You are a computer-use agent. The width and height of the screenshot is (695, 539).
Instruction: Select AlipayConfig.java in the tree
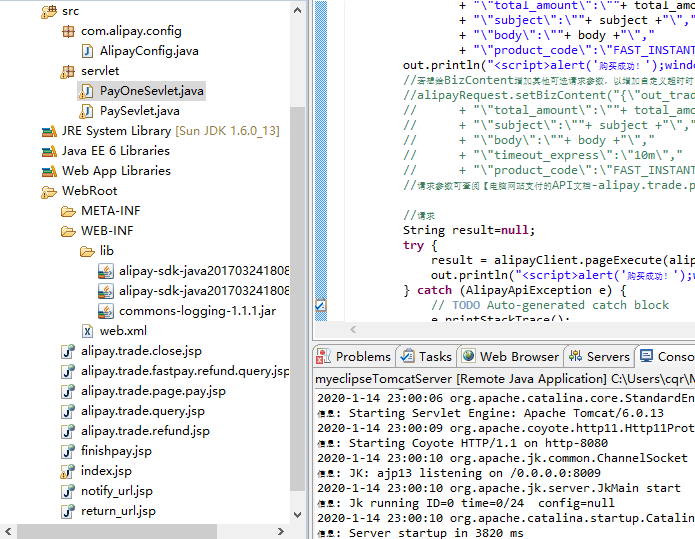(x=149, y=51)
